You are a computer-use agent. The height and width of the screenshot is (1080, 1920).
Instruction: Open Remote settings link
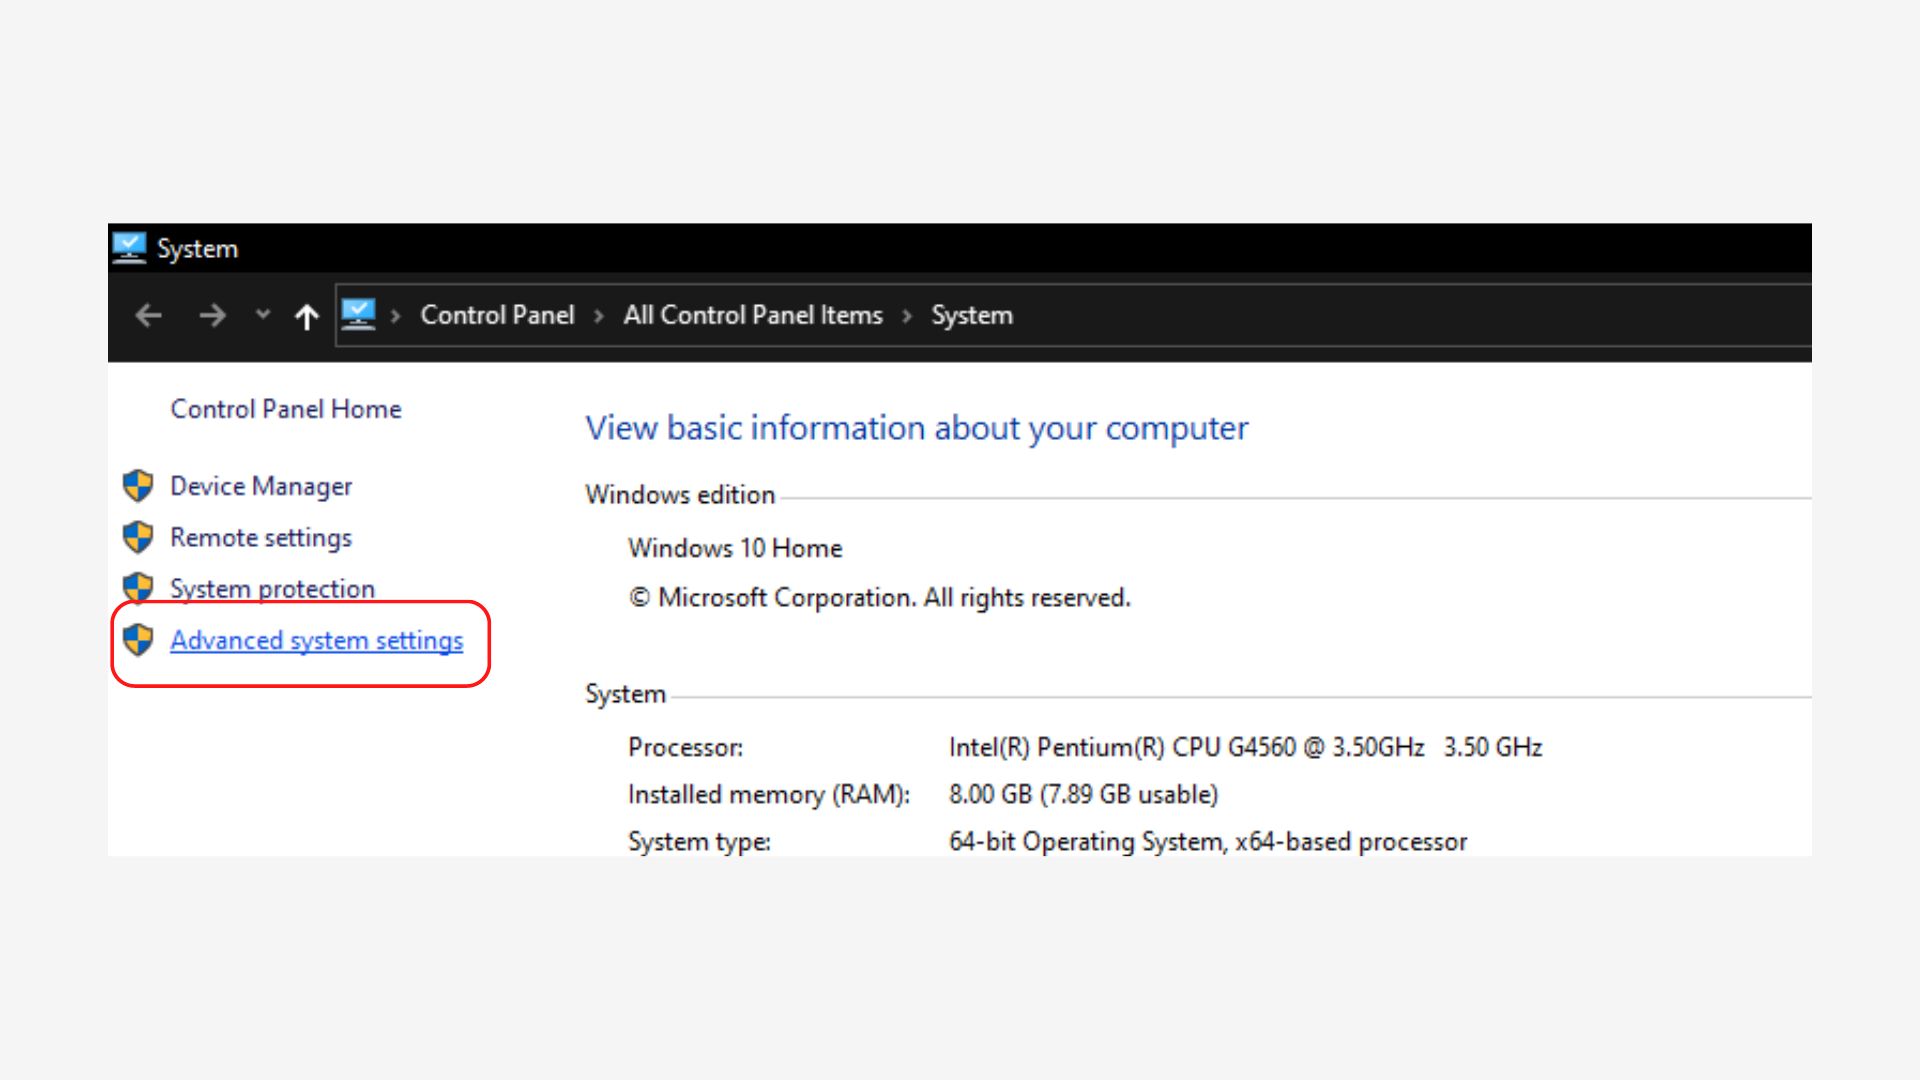[261, 538]
